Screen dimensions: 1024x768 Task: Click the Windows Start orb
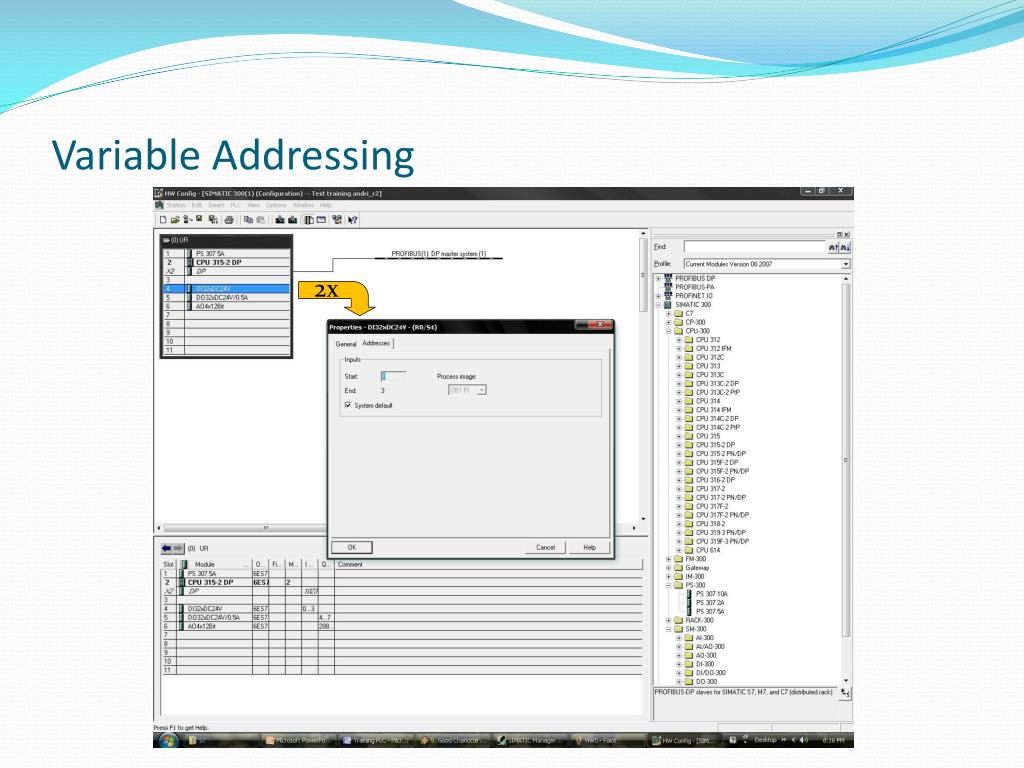(168, 741)
